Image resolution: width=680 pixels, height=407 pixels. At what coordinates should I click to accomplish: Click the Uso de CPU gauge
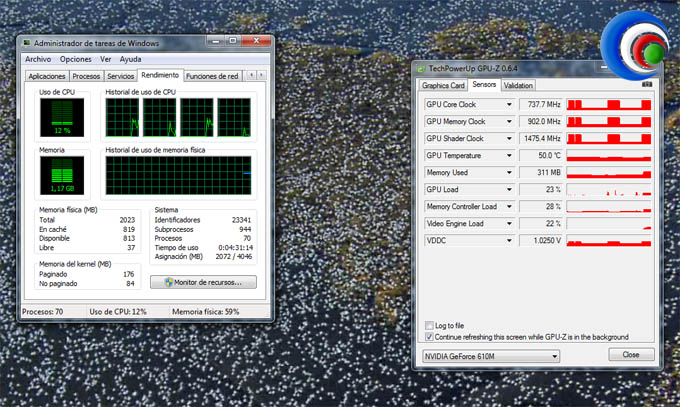click(x=62, y=117)
